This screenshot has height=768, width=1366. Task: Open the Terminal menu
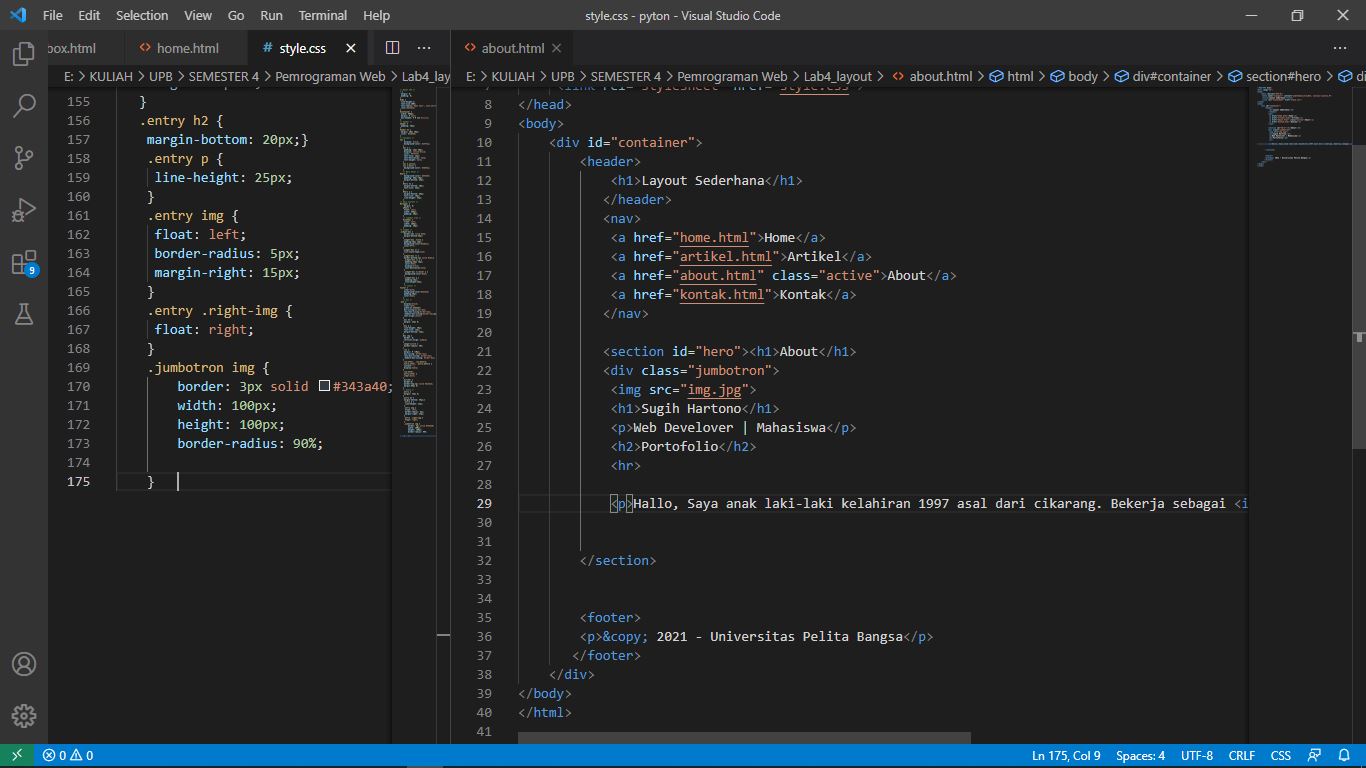(322, 15)
